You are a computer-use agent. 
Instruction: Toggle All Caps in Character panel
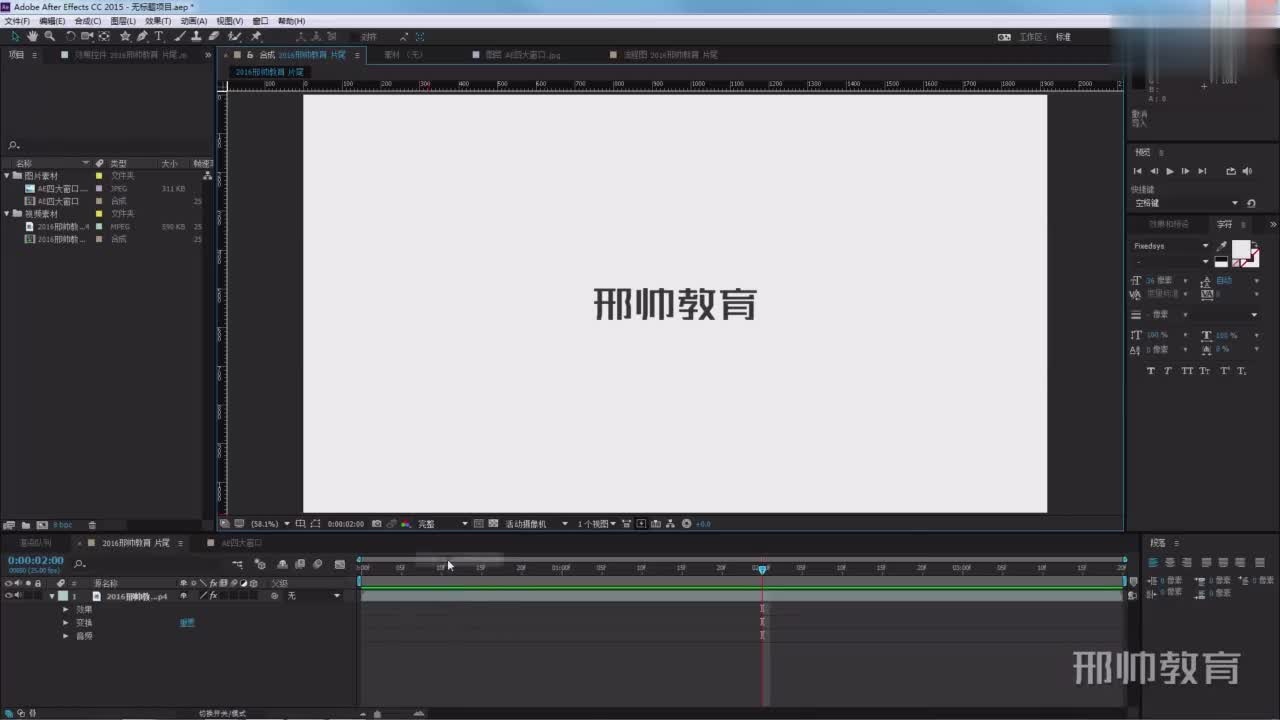click(x=1187, y=371)
